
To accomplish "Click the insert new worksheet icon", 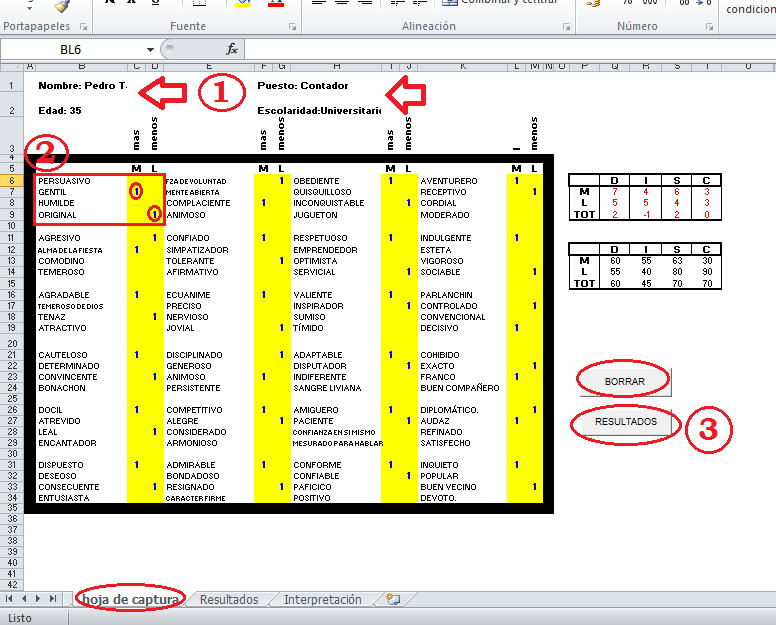I will point(393,600).
